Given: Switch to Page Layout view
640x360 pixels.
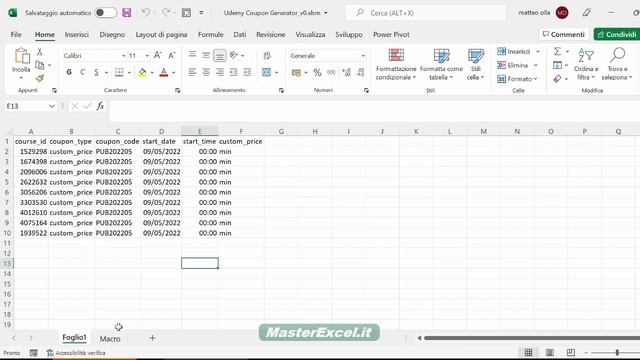Looking at the screenshot, I should [549, 353].
